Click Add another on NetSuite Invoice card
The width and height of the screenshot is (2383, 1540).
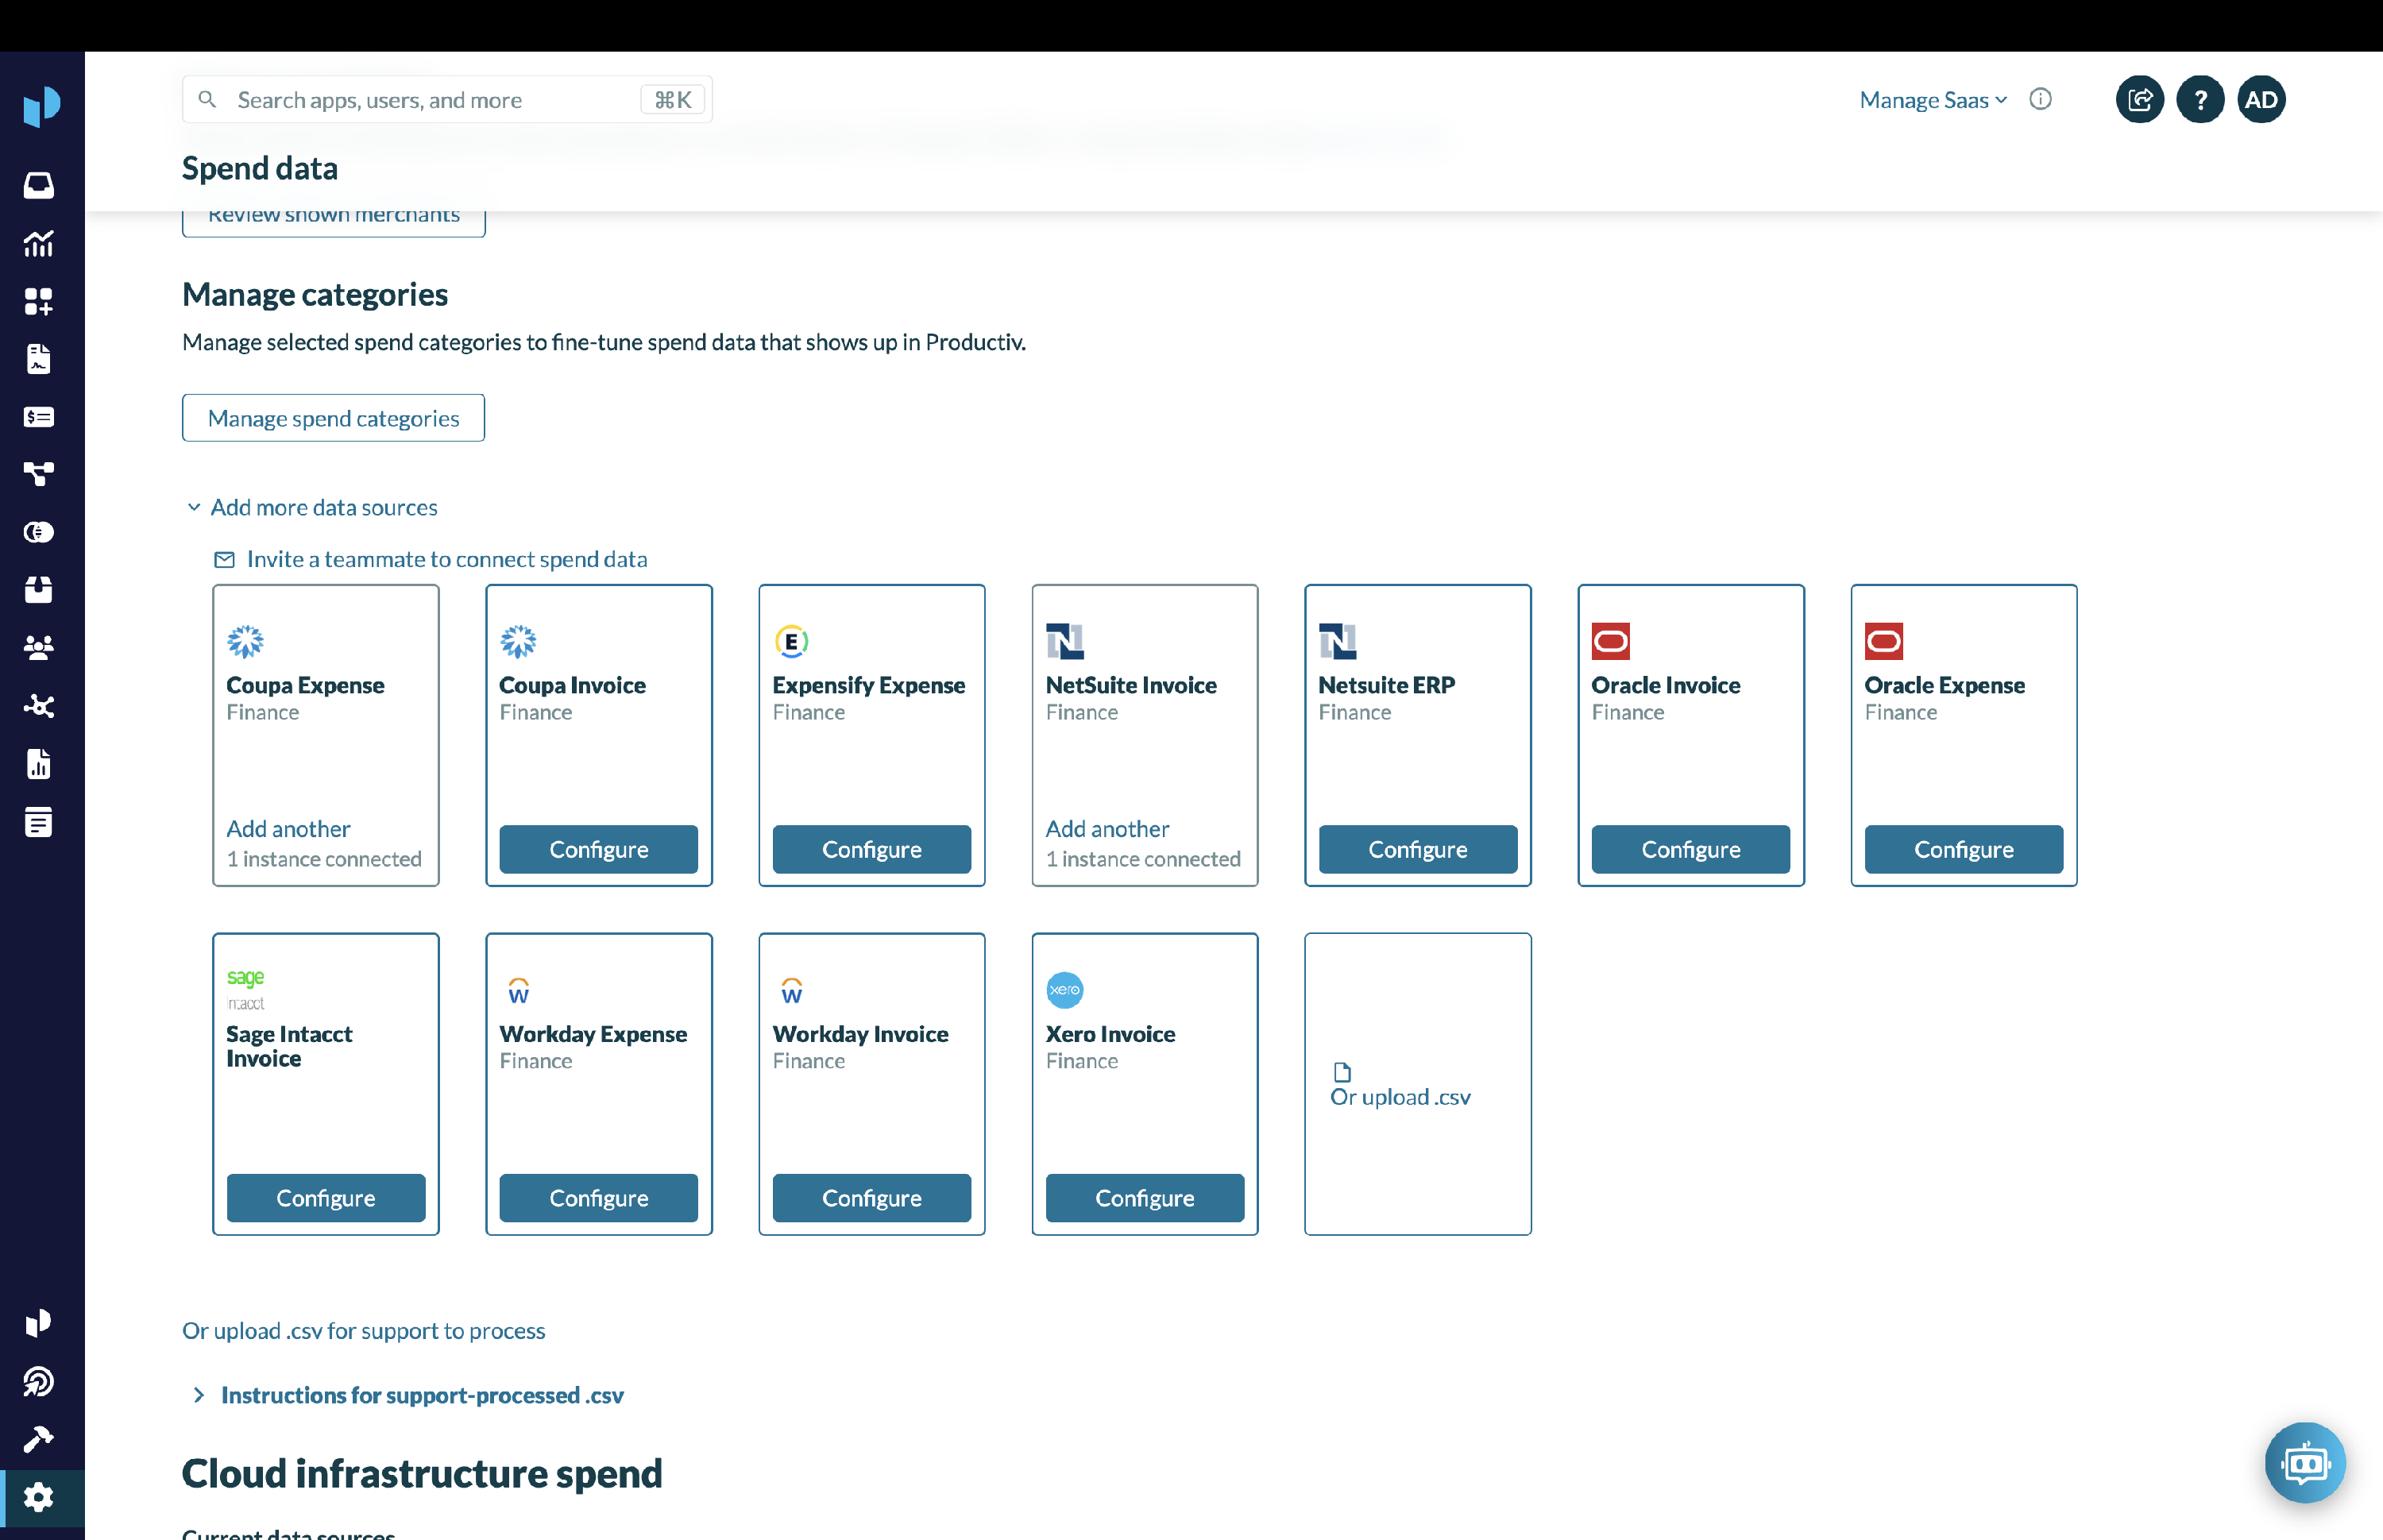pos(1107,829)
